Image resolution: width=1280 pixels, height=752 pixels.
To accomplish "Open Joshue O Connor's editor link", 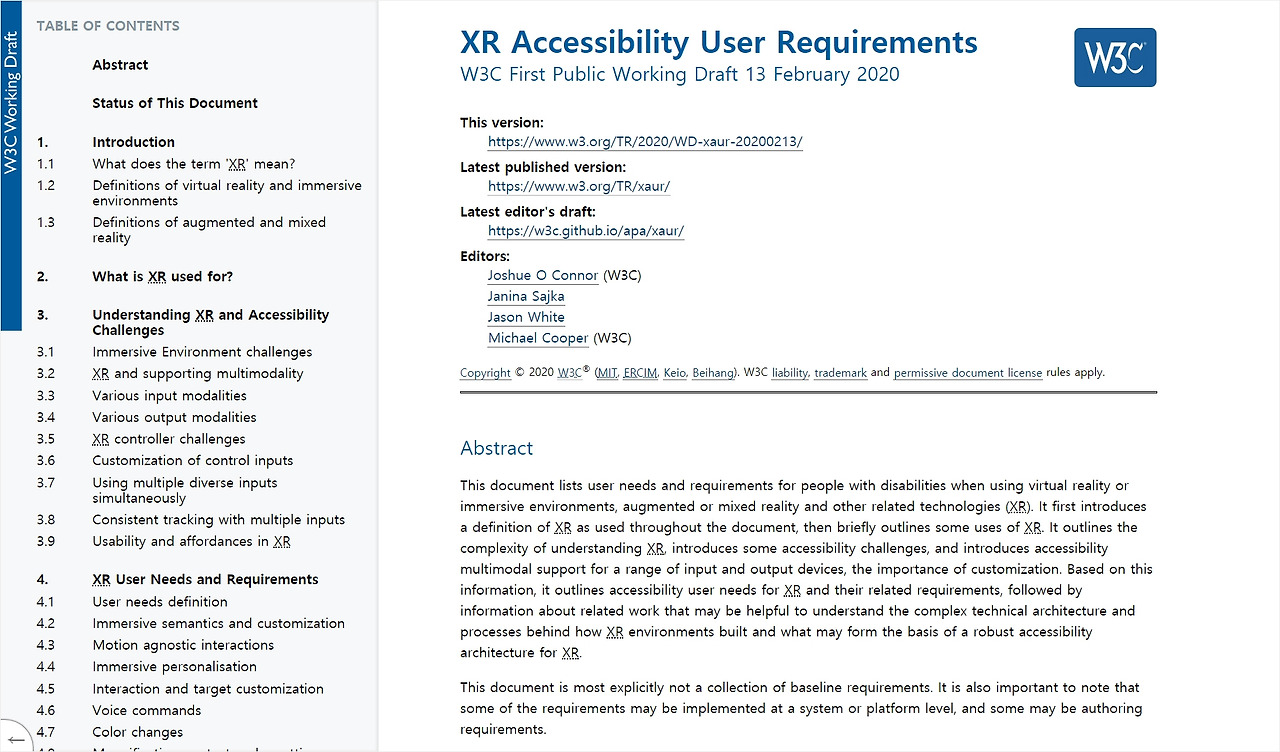I will [x=542, y=275].
